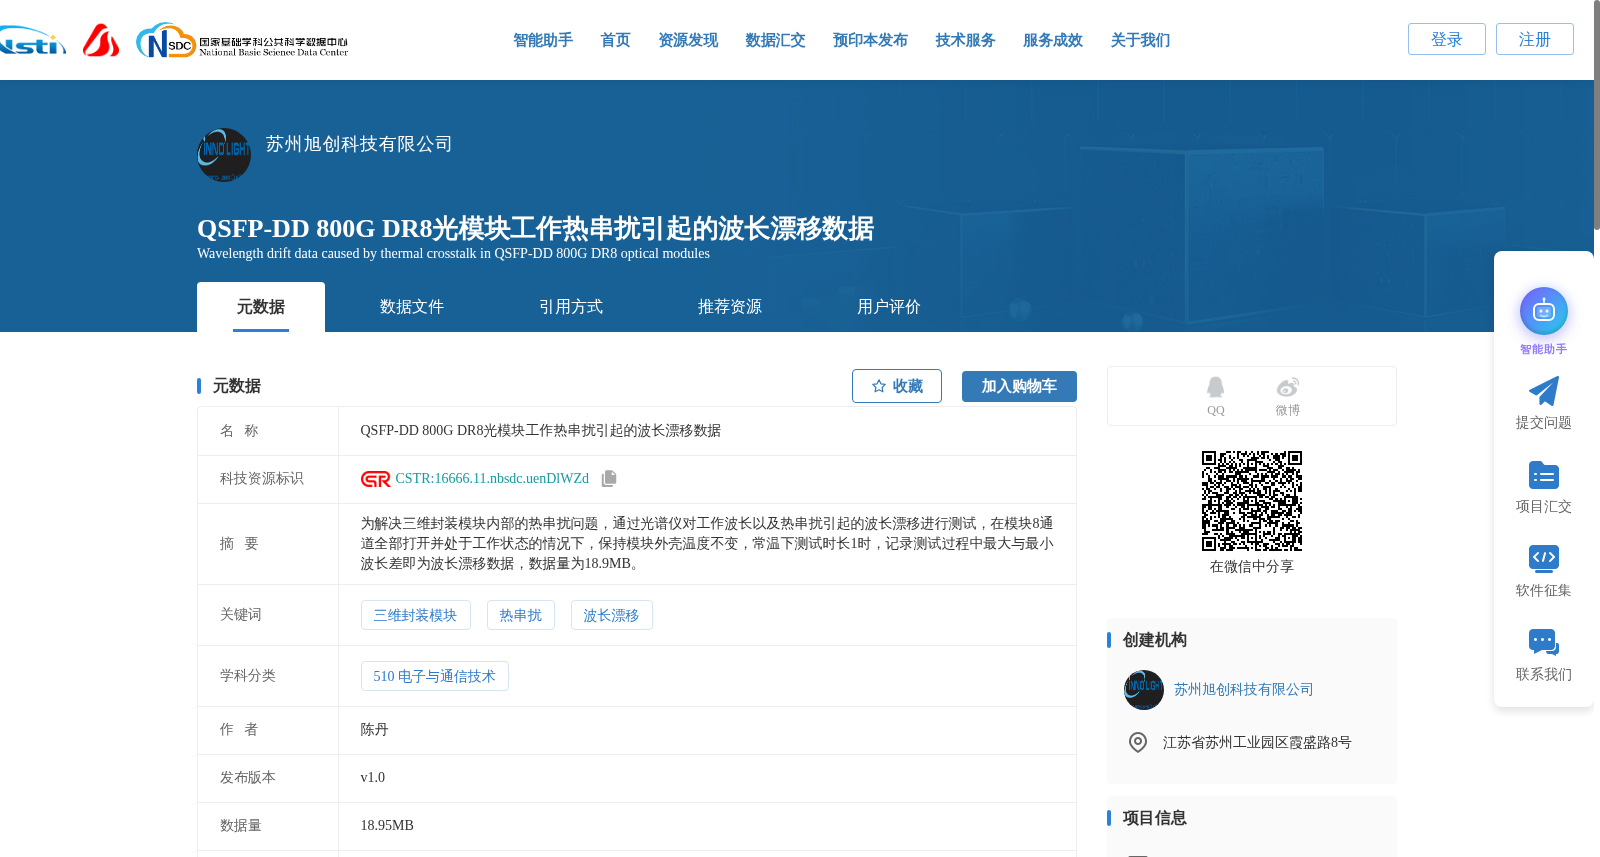Click the 在微信中分享 label

click(x=1252, y=567)
